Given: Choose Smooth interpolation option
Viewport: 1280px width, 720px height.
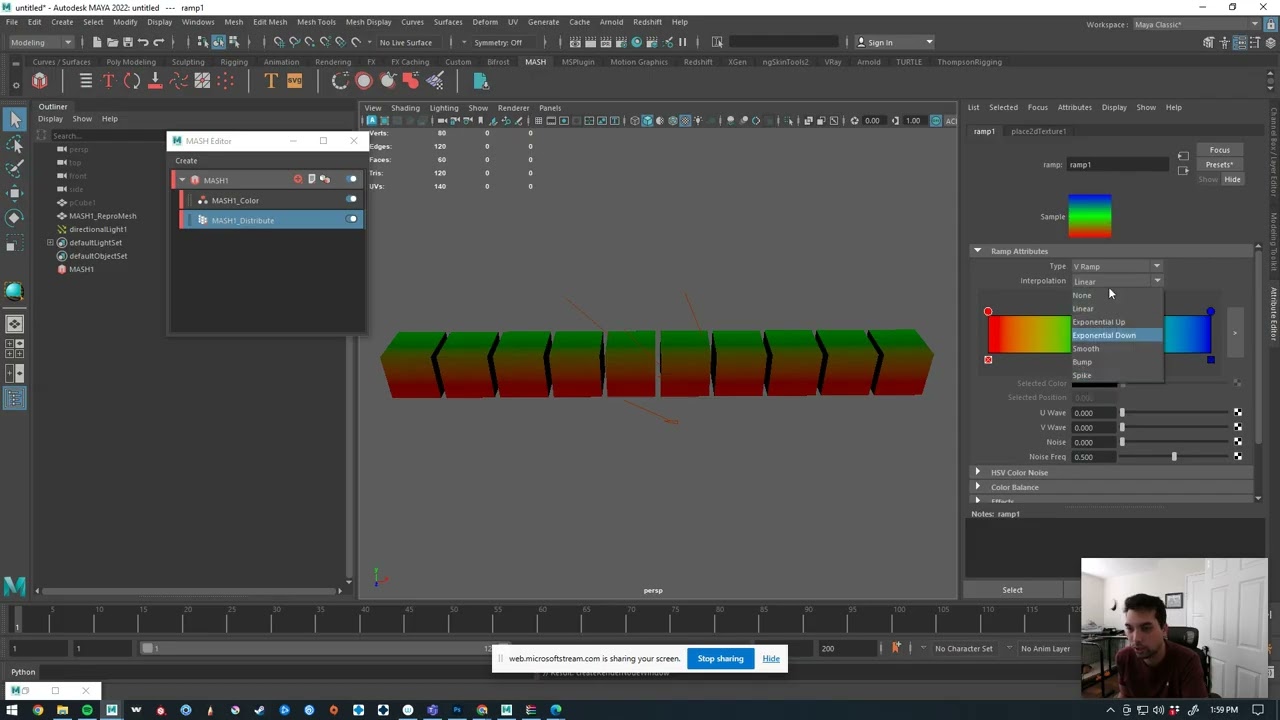Looking at the screenshot, I should (1117, 349).
